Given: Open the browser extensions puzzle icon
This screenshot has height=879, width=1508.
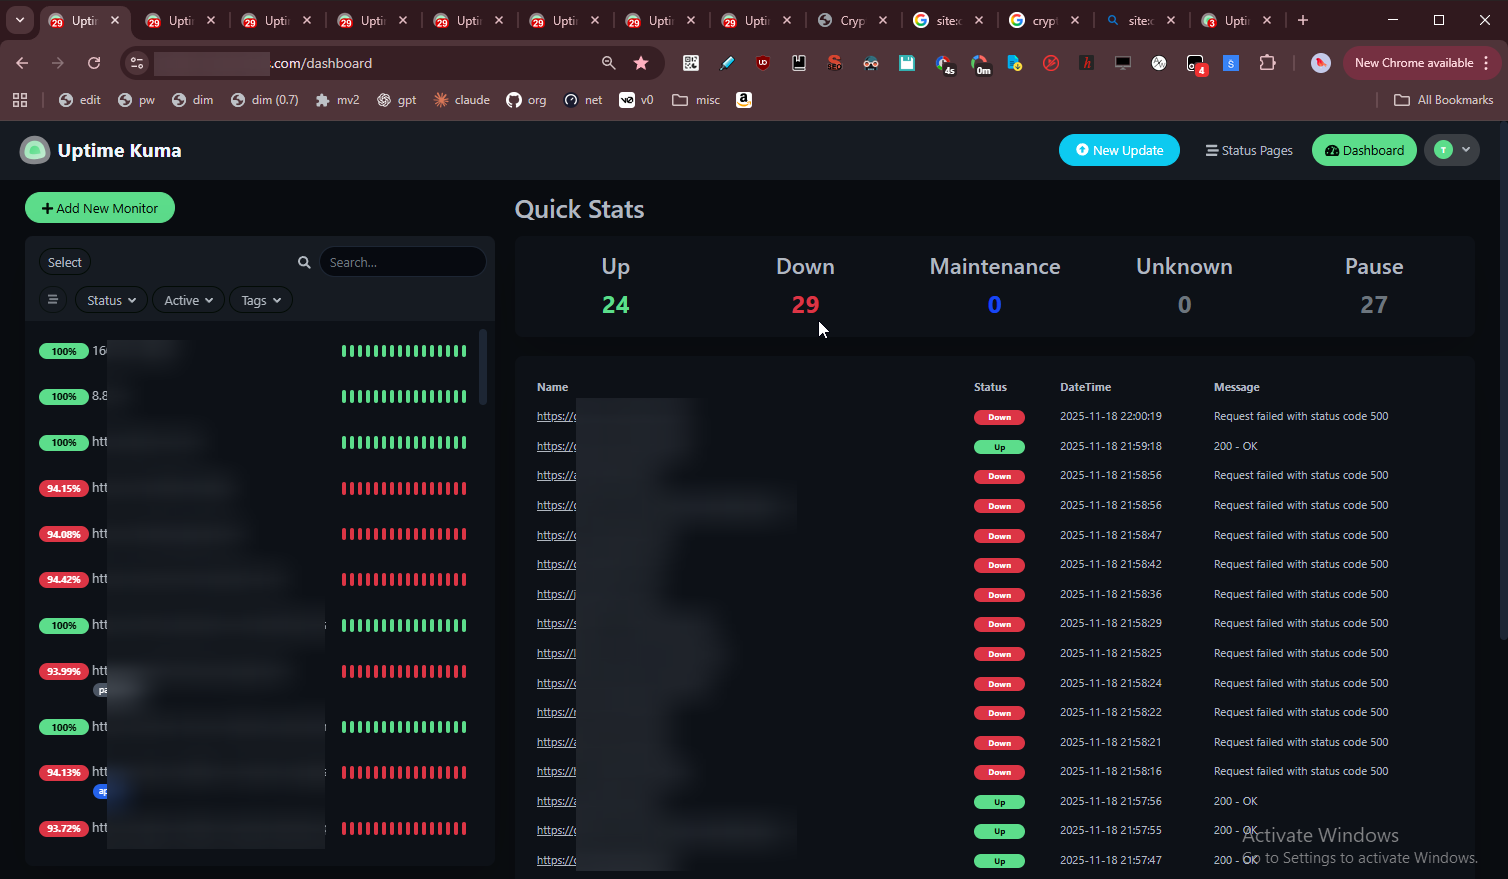Looking at the screenshot, I should tap(1267, 63).
